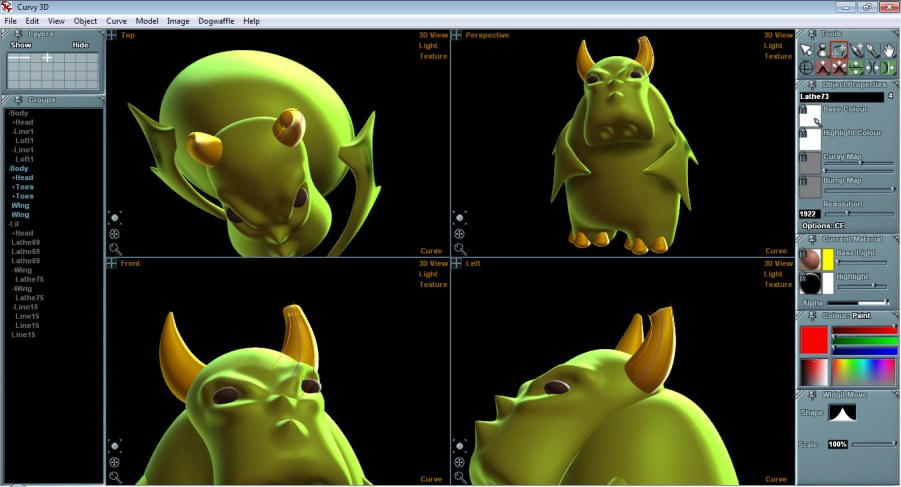The image size is (901, 487).
Task: Click the 1922 resolution value field
Action: [810, 214]
